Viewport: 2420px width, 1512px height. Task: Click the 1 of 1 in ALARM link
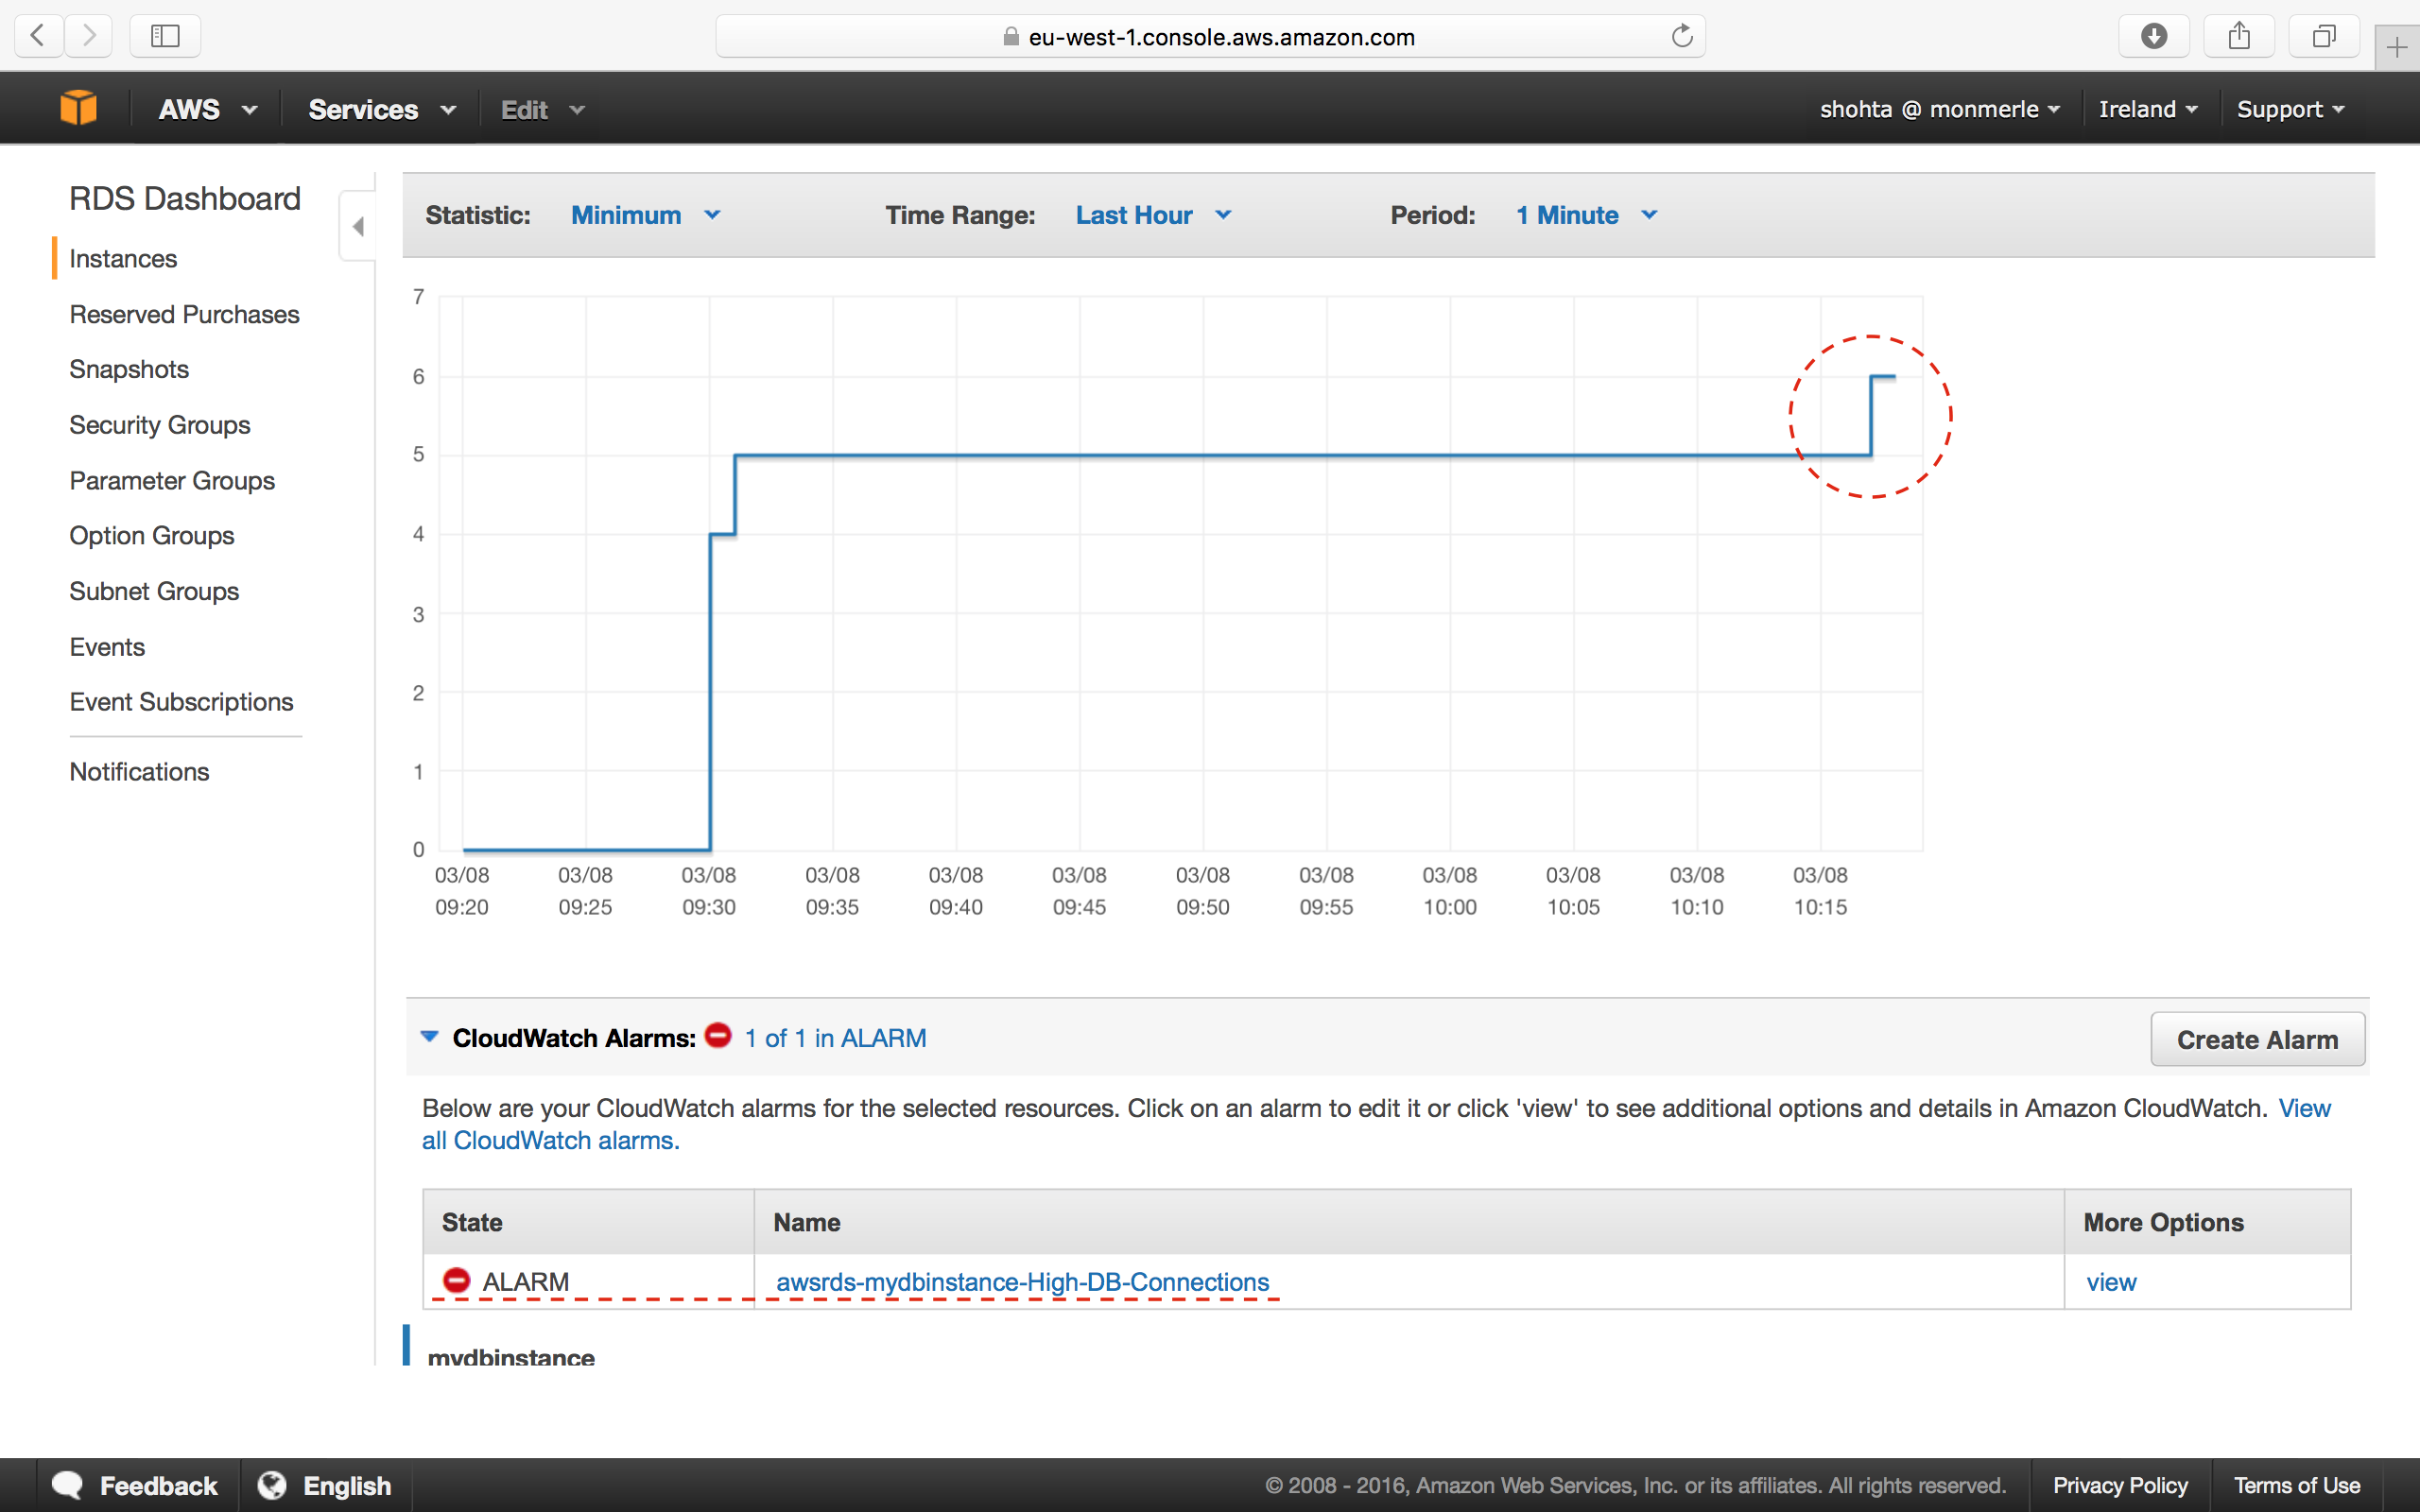(x=835, y=1038)
